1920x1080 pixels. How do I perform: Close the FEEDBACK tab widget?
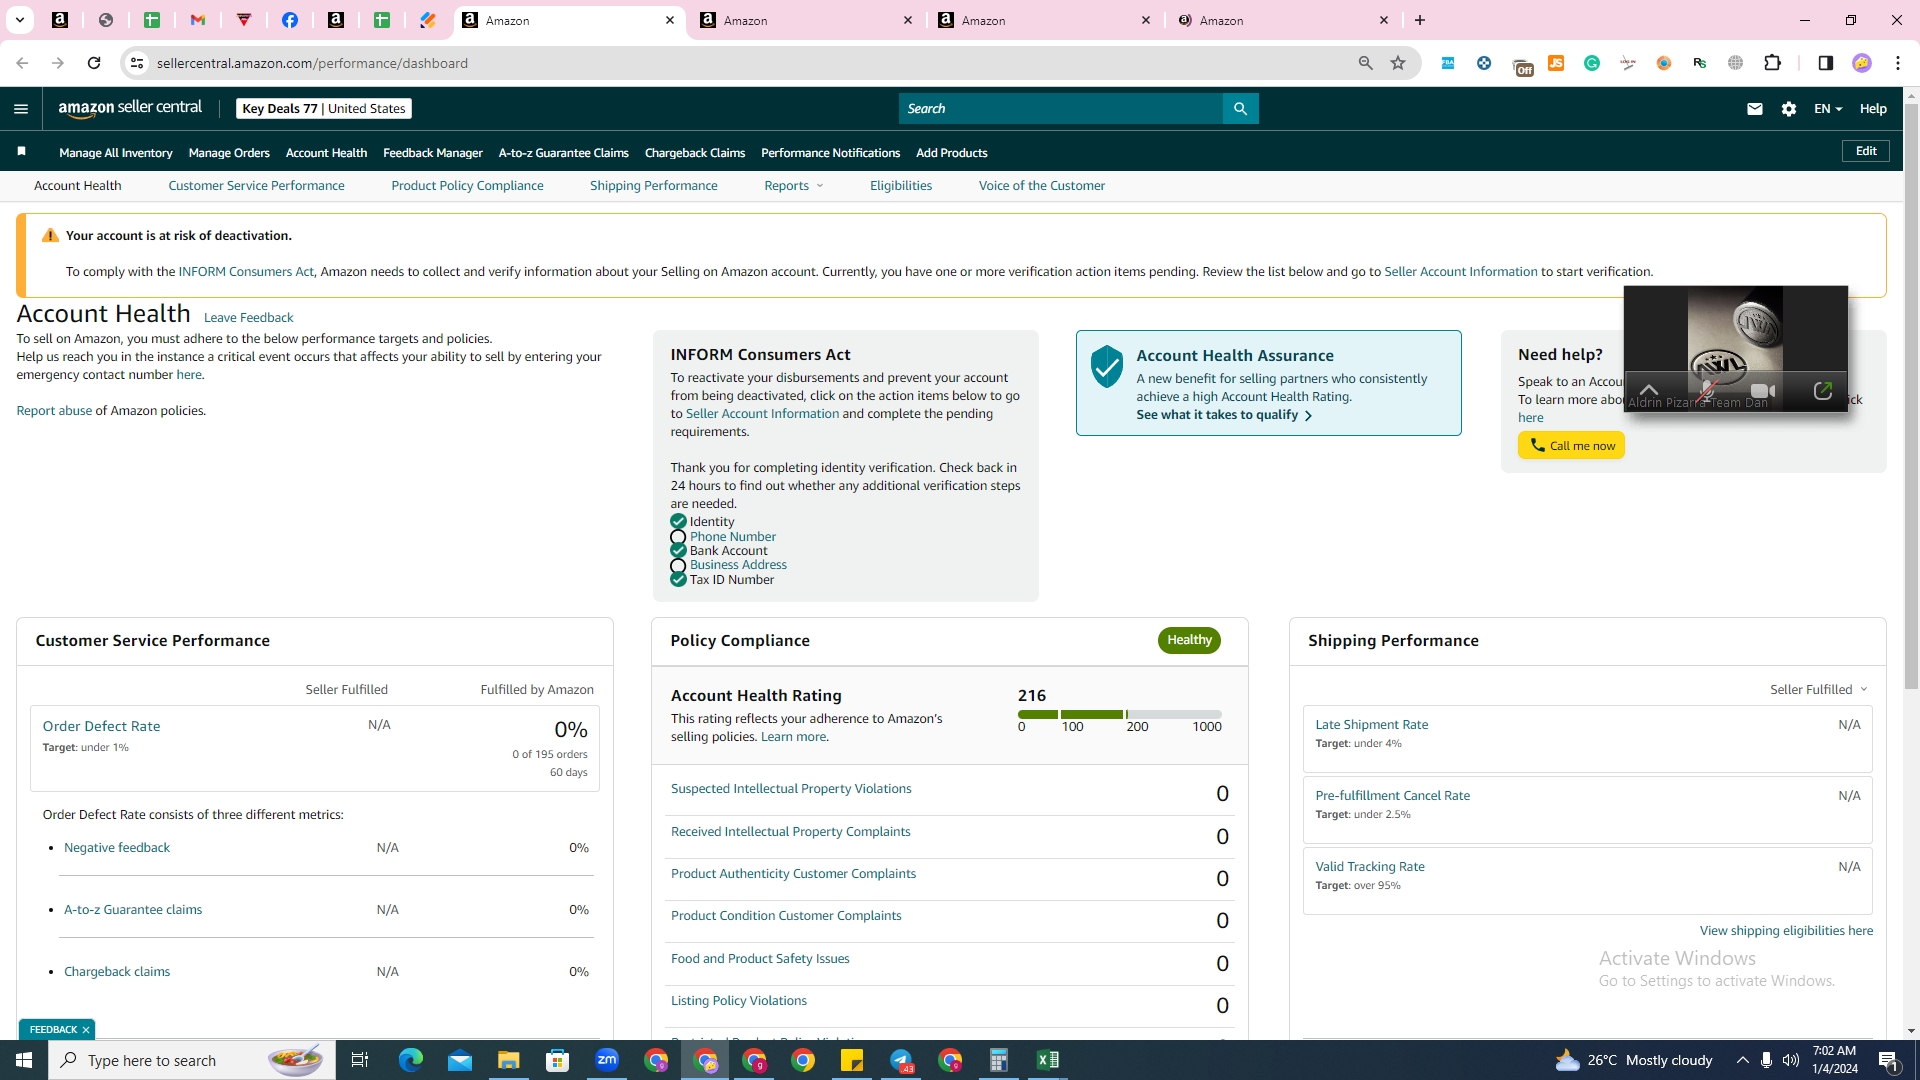(86, 1030)
